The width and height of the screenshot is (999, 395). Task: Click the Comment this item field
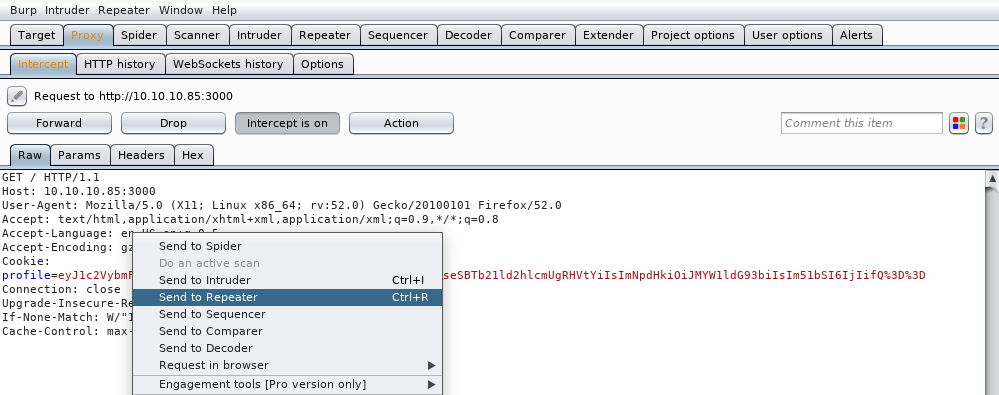(x=861, y=123)
